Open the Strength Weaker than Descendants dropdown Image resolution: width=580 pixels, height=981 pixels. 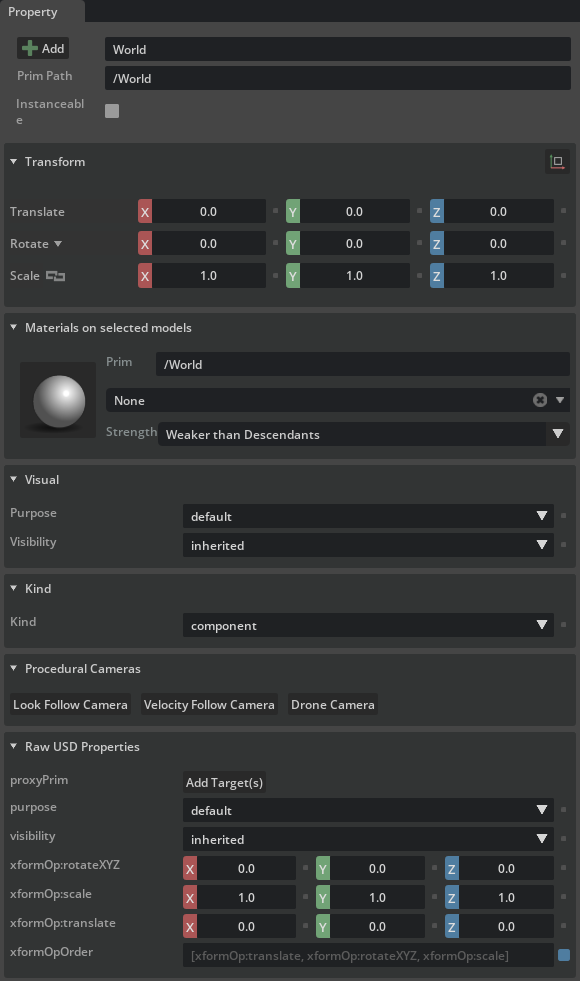364,434
